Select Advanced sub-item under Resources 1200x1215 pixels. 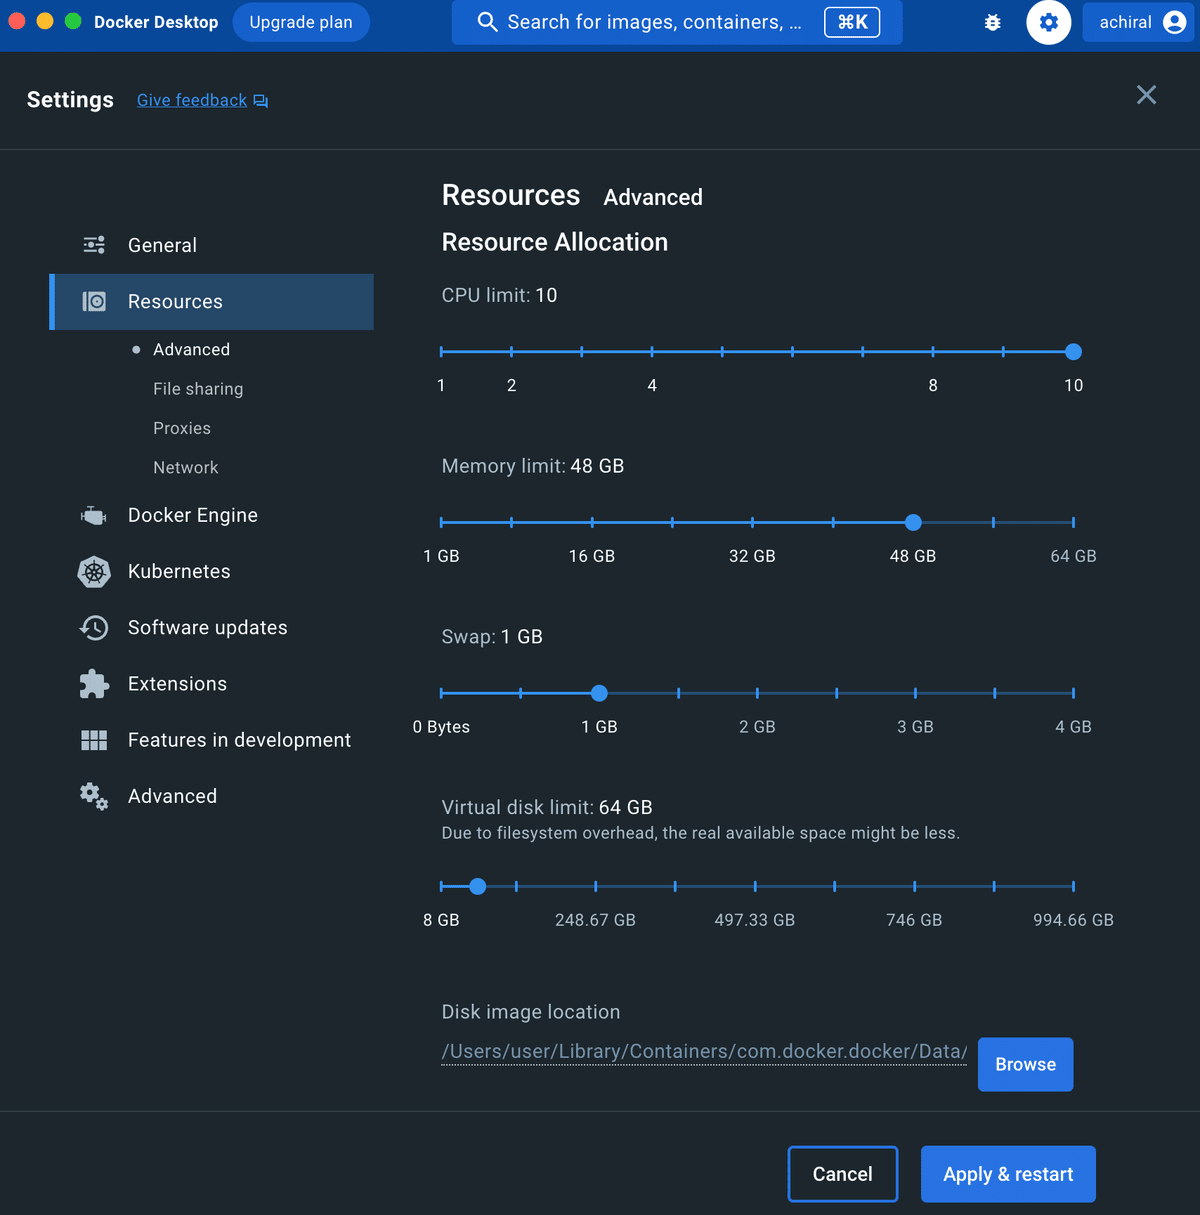(x=191, y=349)
